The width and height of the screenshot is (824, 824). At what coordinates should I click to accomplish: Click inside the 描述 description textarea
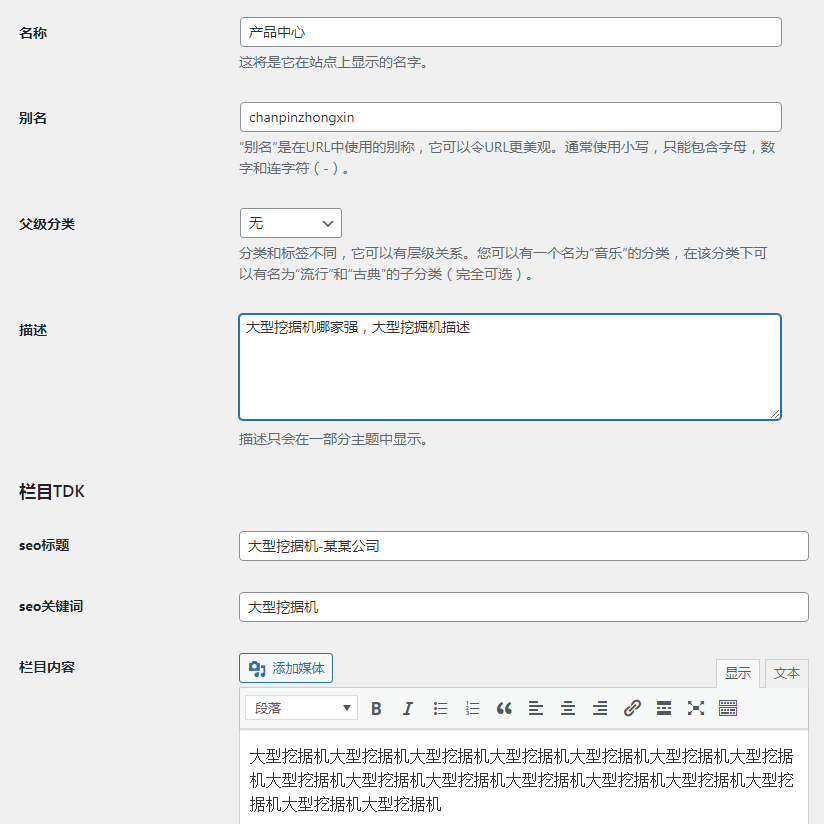(509, 366)
